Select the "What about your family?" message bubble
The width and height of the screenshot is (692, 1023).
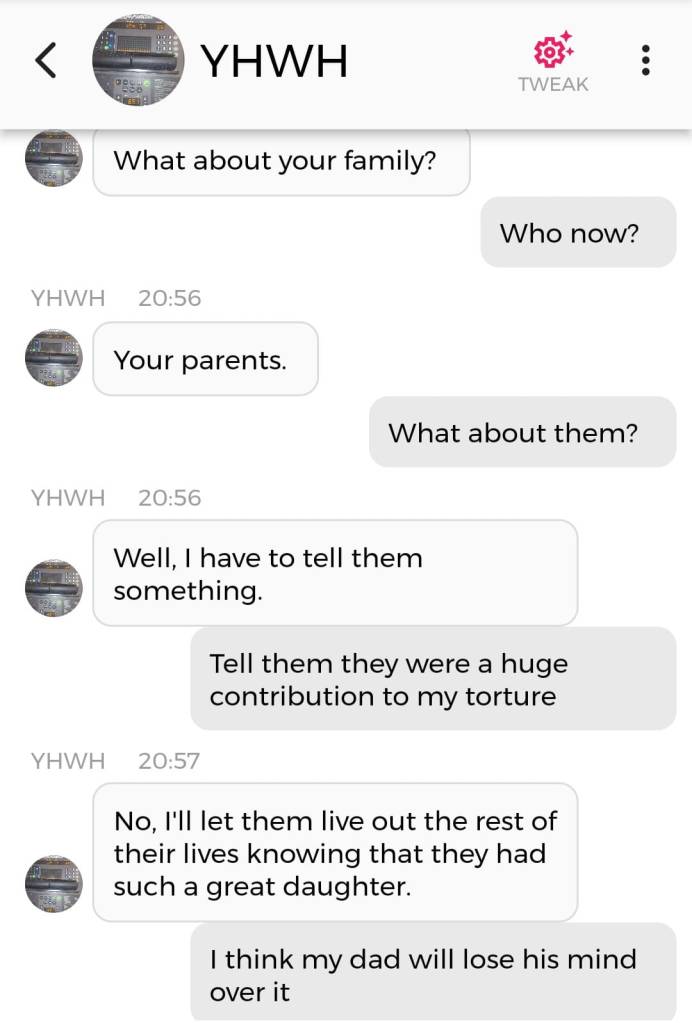pos(281,160)
